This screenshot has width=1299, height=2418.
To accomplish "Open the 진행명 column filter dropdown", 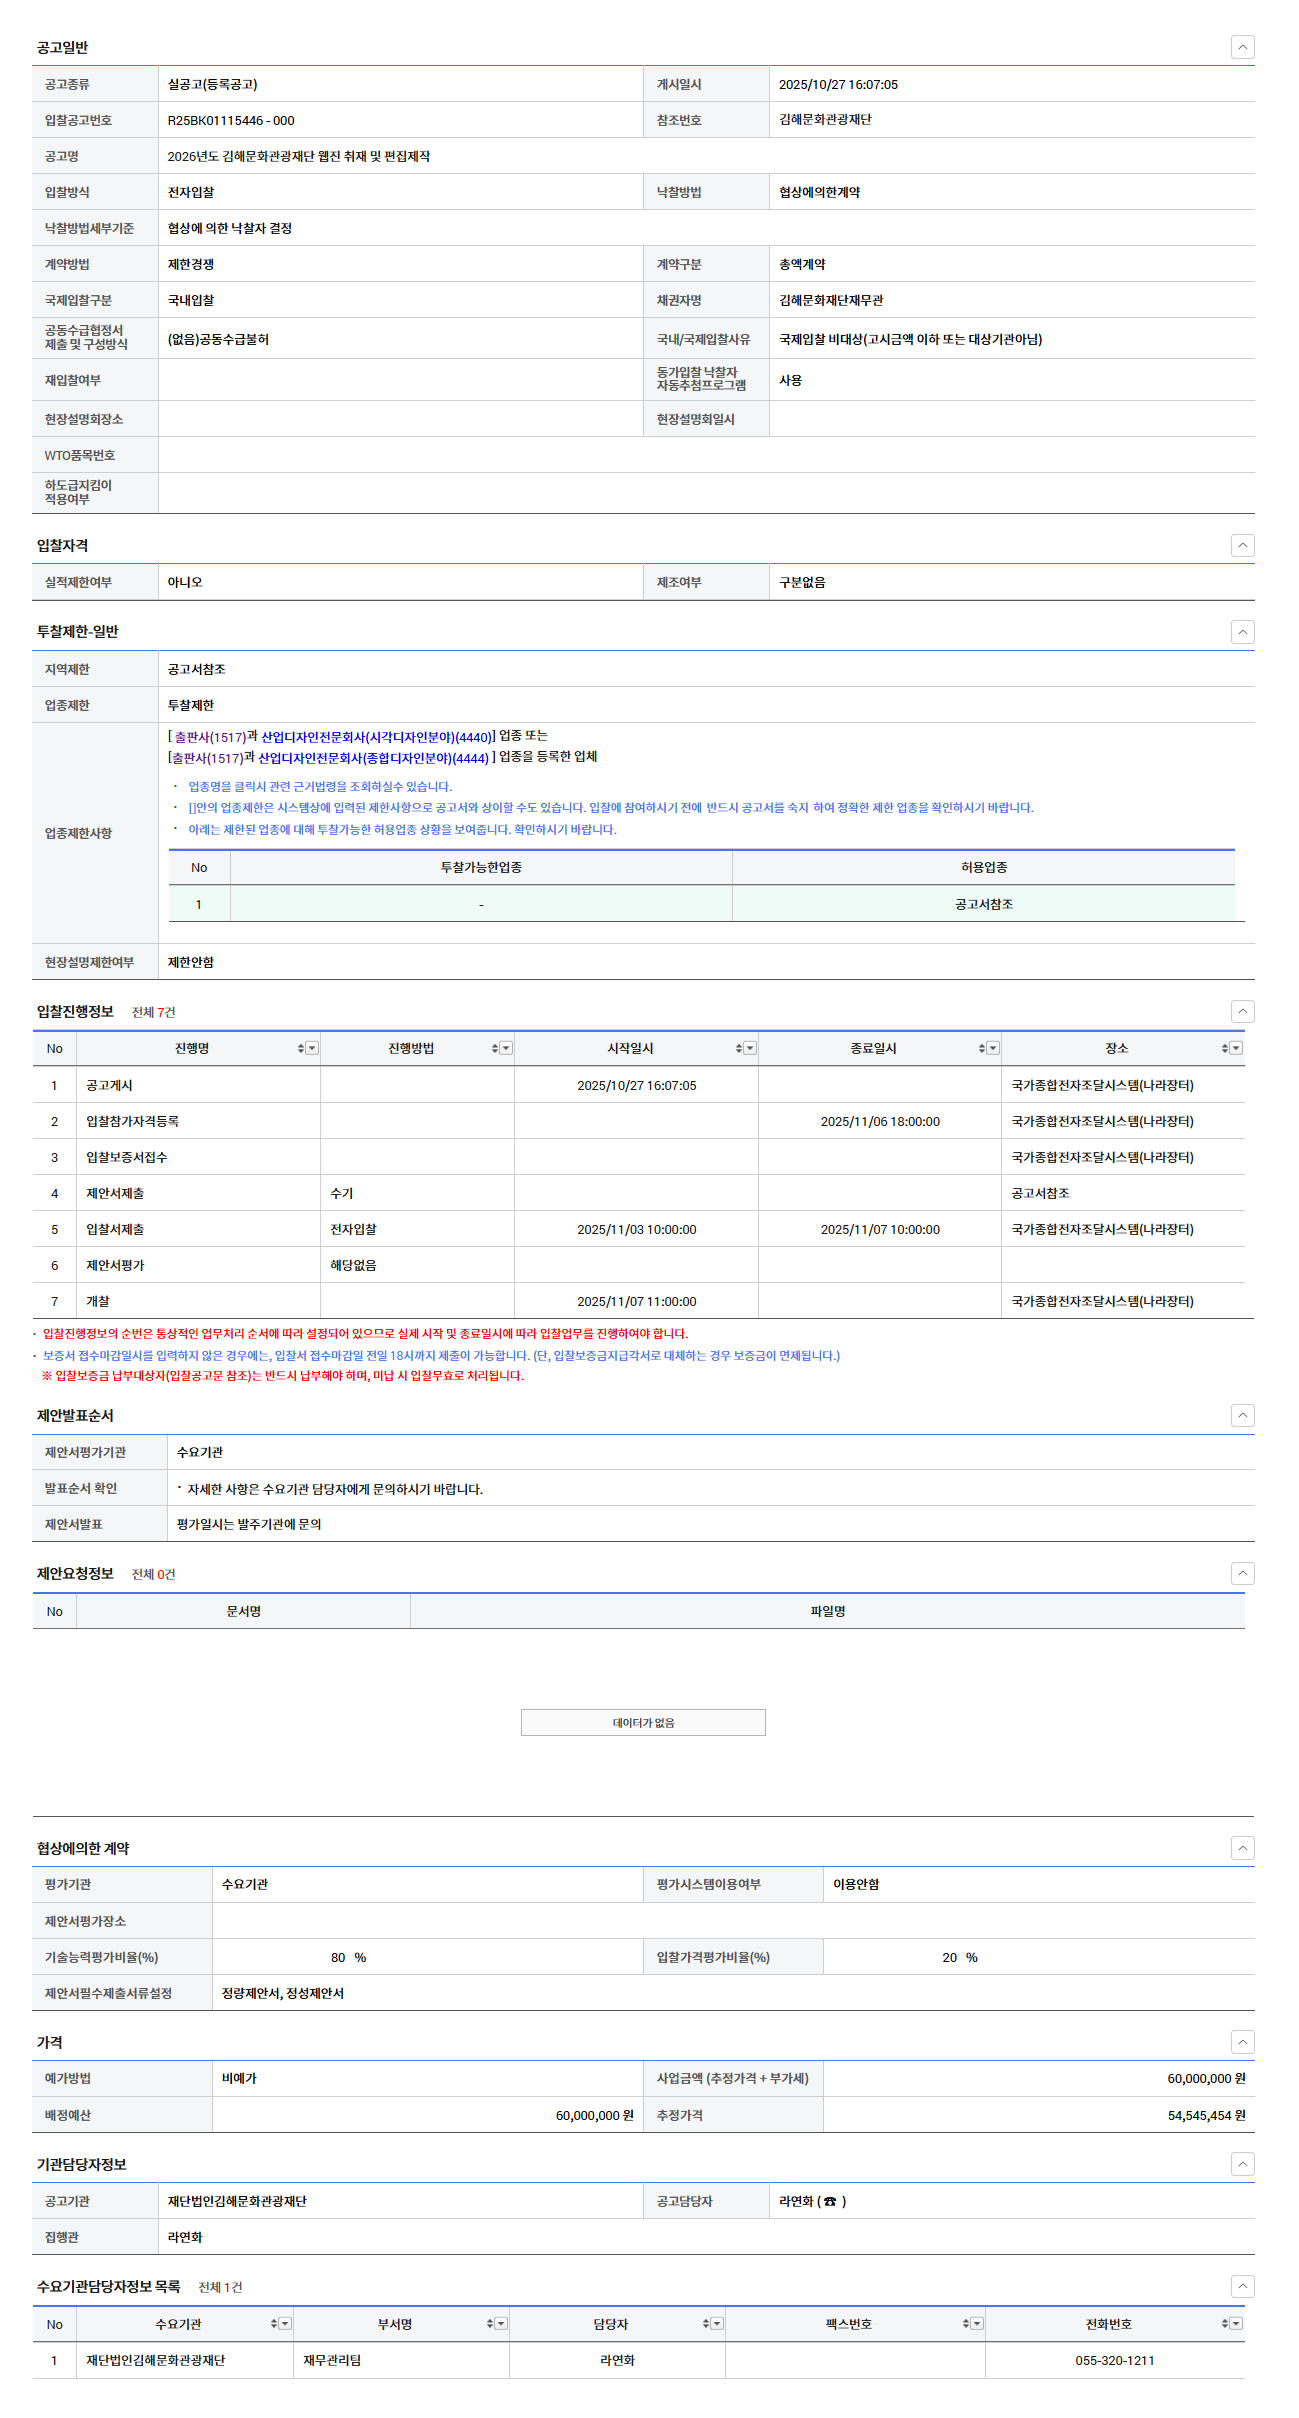I will coord(313,1048).
